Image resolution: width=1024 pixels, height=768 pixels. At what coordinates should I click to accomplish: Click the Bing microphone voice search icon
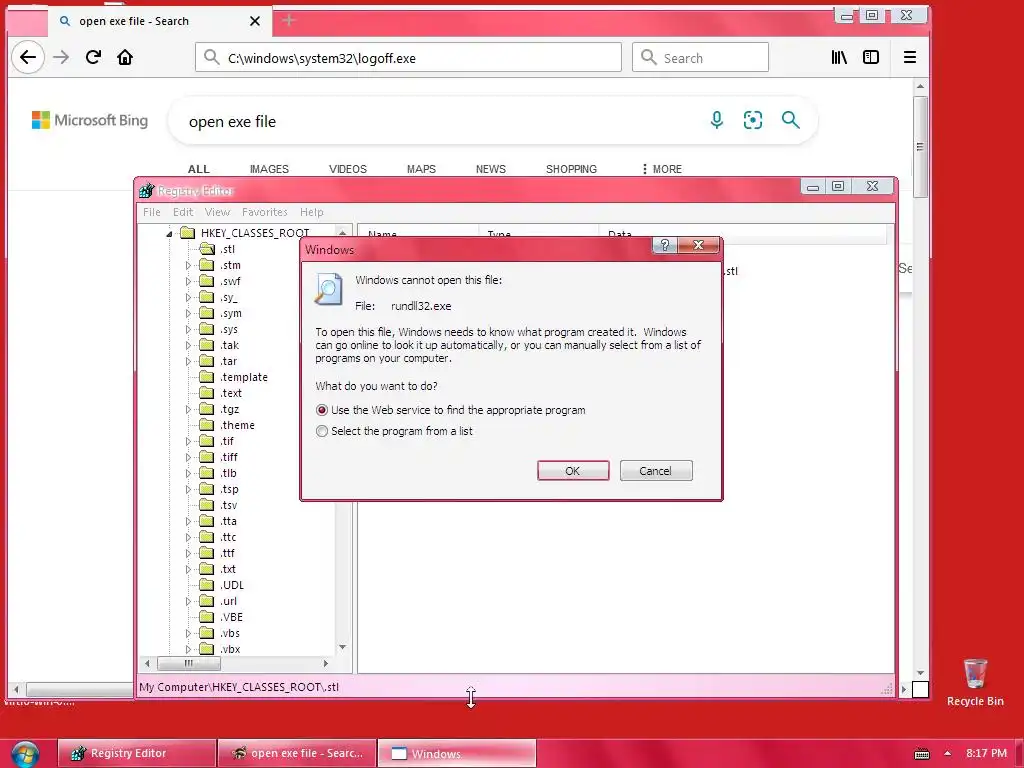pyautogui.click(x=716, y=120)
